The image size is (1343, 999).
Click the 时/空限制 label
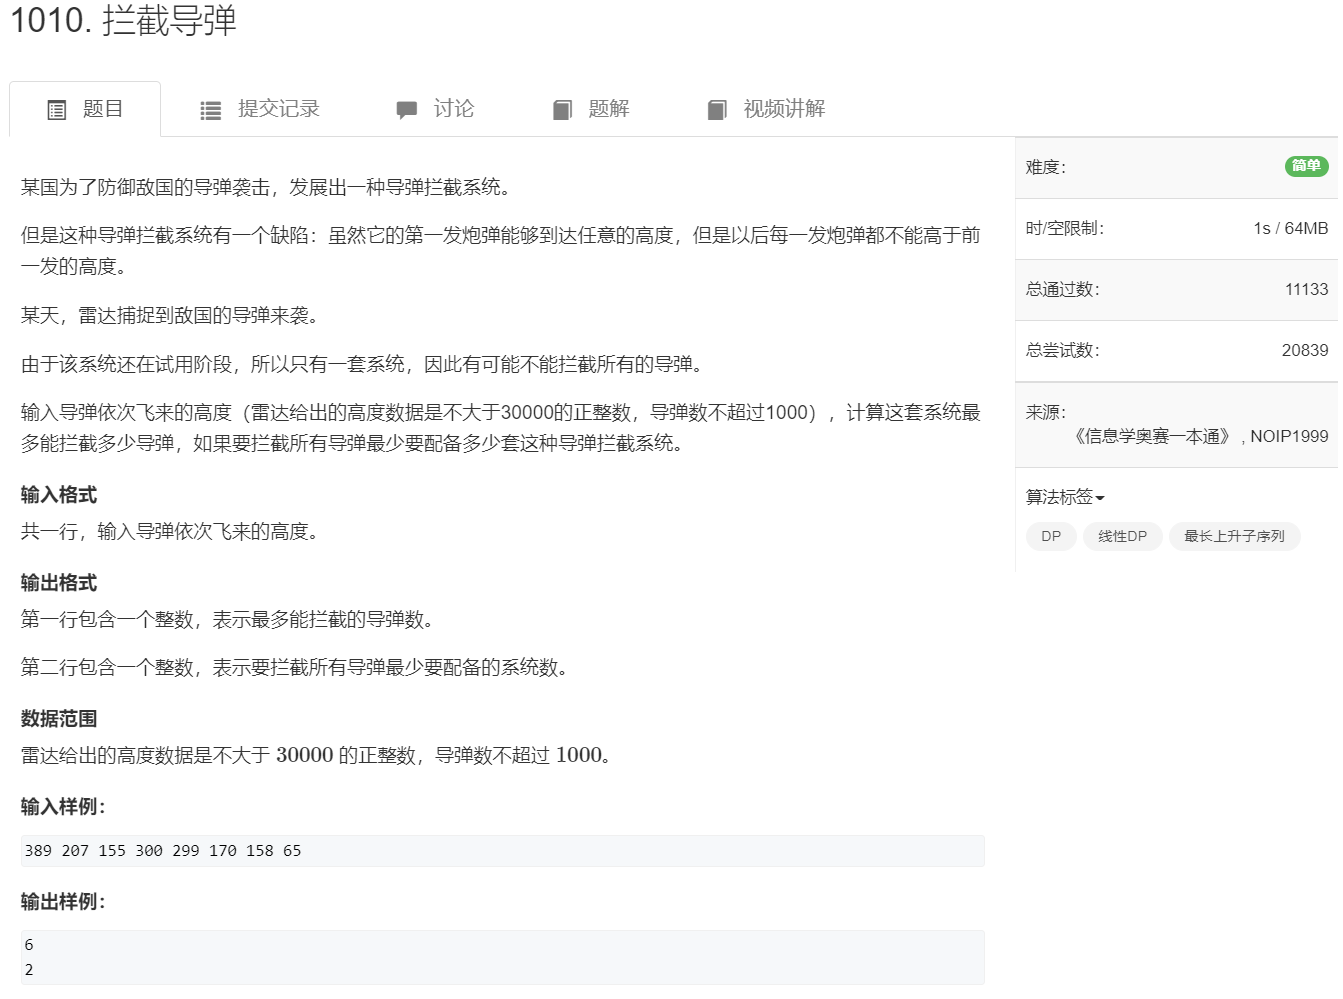pos(1065,228)
